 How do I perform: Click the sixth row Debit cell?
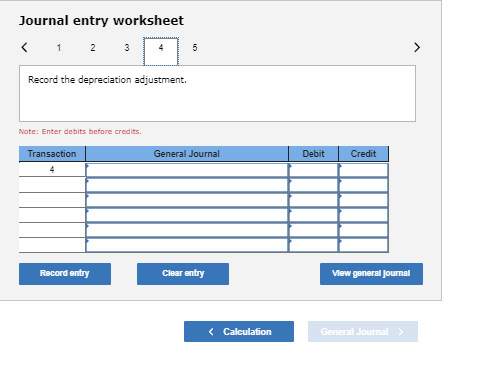313,245
